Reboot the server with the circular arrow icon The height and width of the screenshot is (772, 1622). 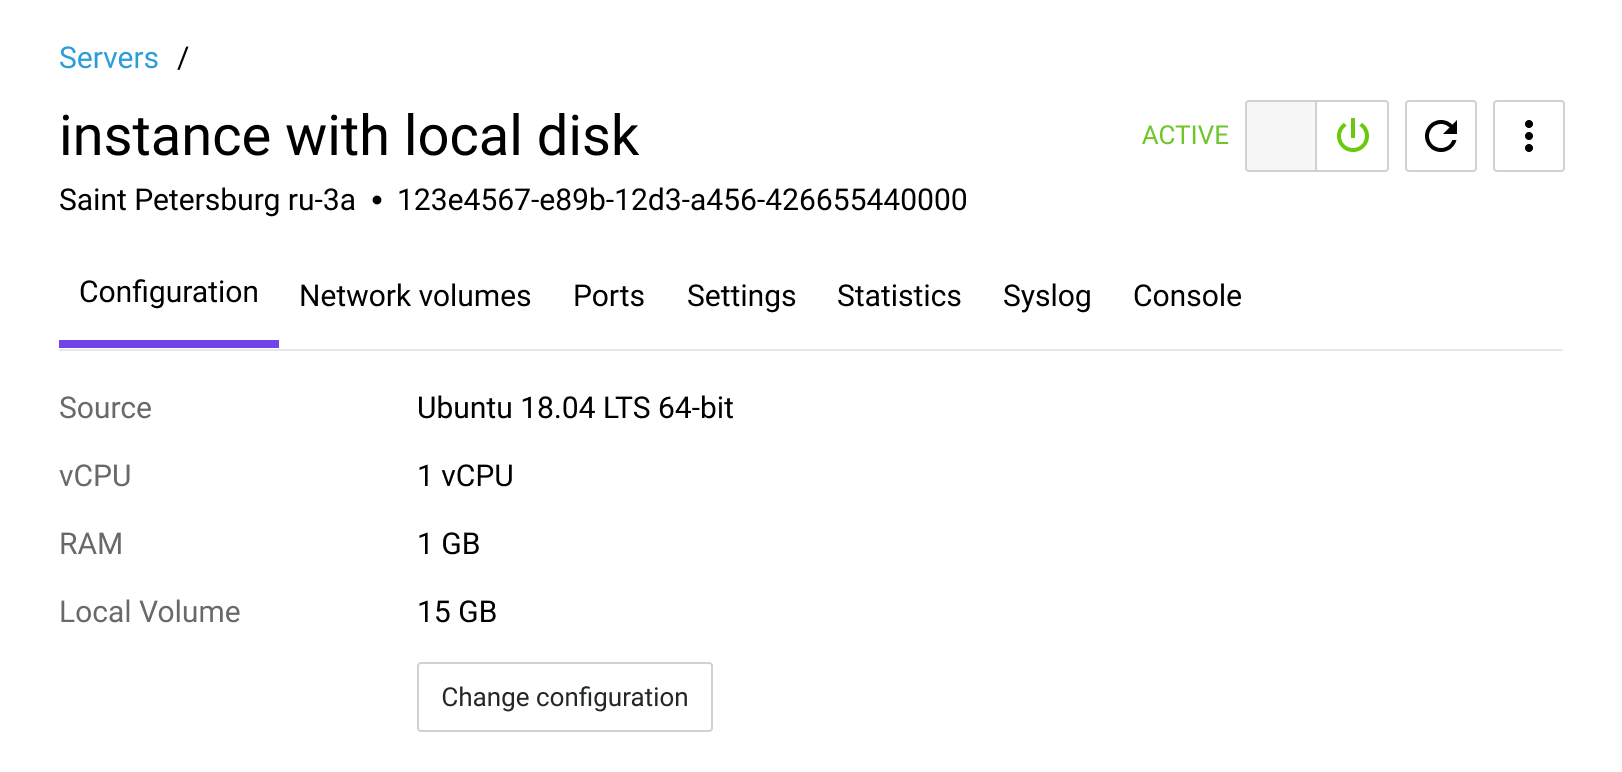[1440, 136]
